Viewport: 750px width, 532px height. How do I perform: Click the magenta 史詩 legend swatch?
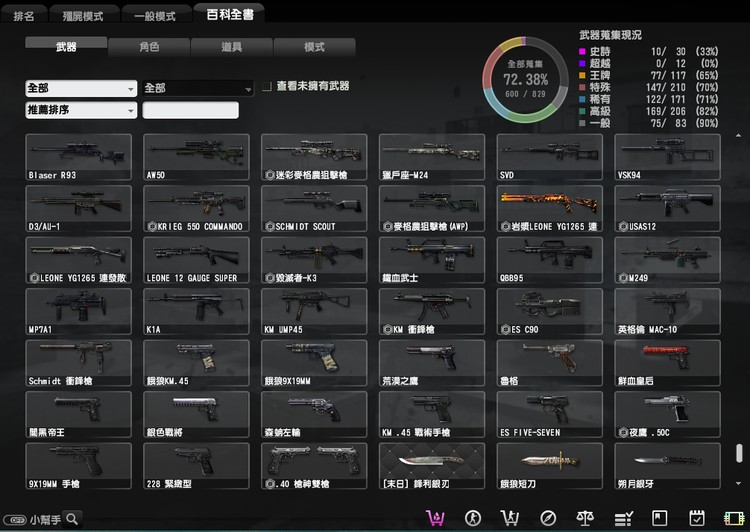(582, 51)
